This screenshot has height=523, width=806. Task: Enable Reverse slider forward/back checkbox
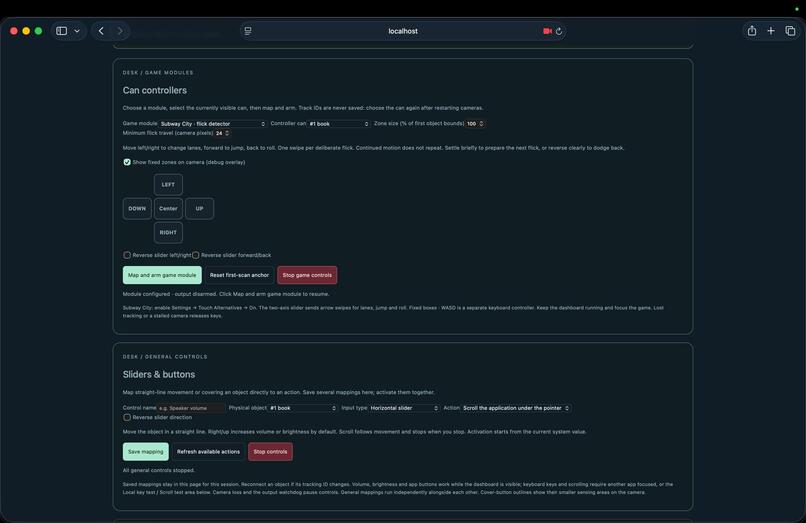(196, 255)
